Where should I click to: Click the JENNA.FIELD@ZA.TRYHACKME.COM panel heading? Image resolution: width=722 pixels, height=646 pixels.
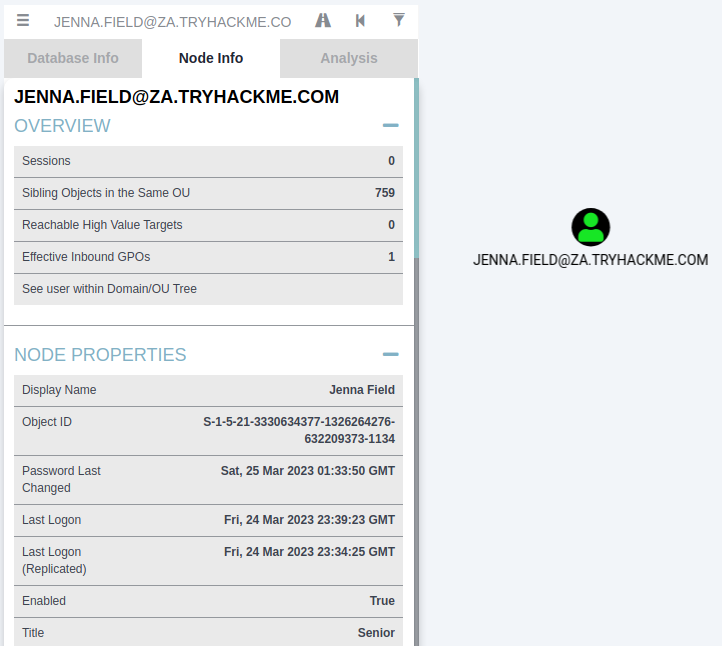176,97
